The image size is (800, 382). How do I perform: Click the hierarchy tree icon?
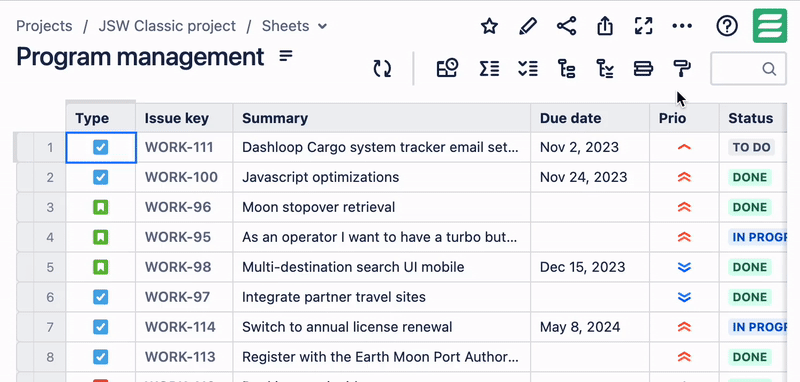tap(566, 68)
